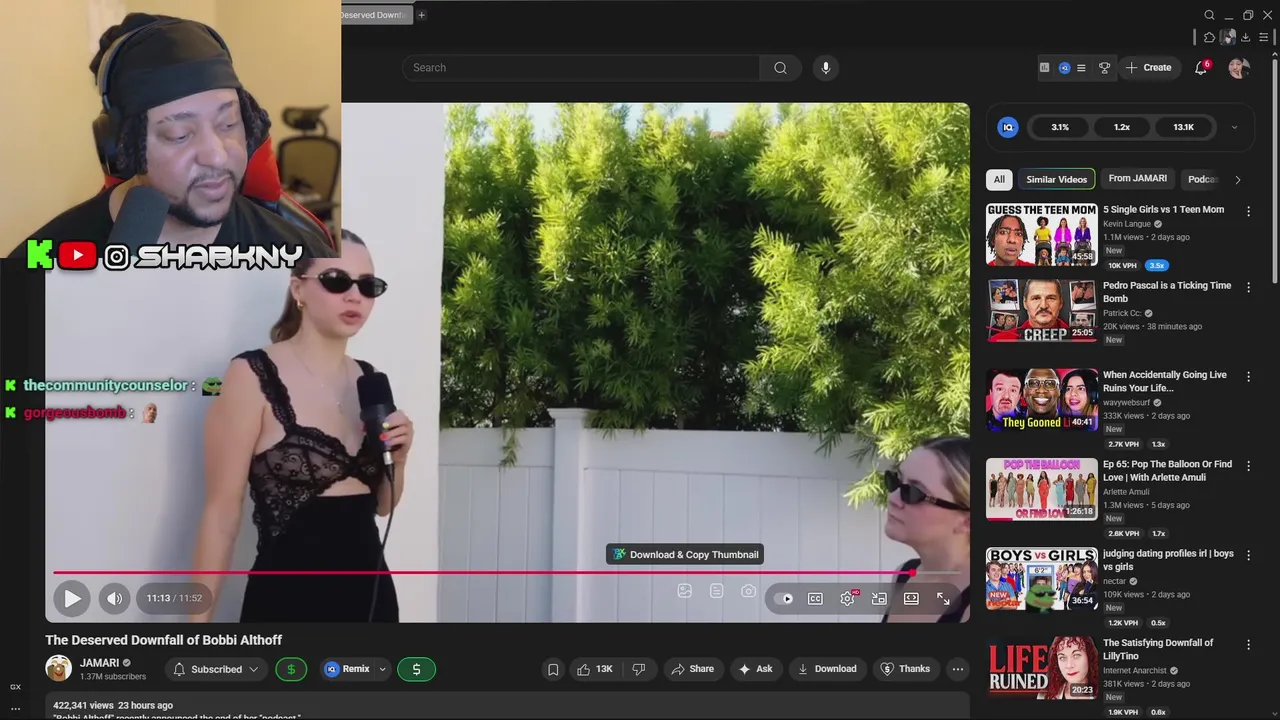Click the Download button below video

coord(827,669)
